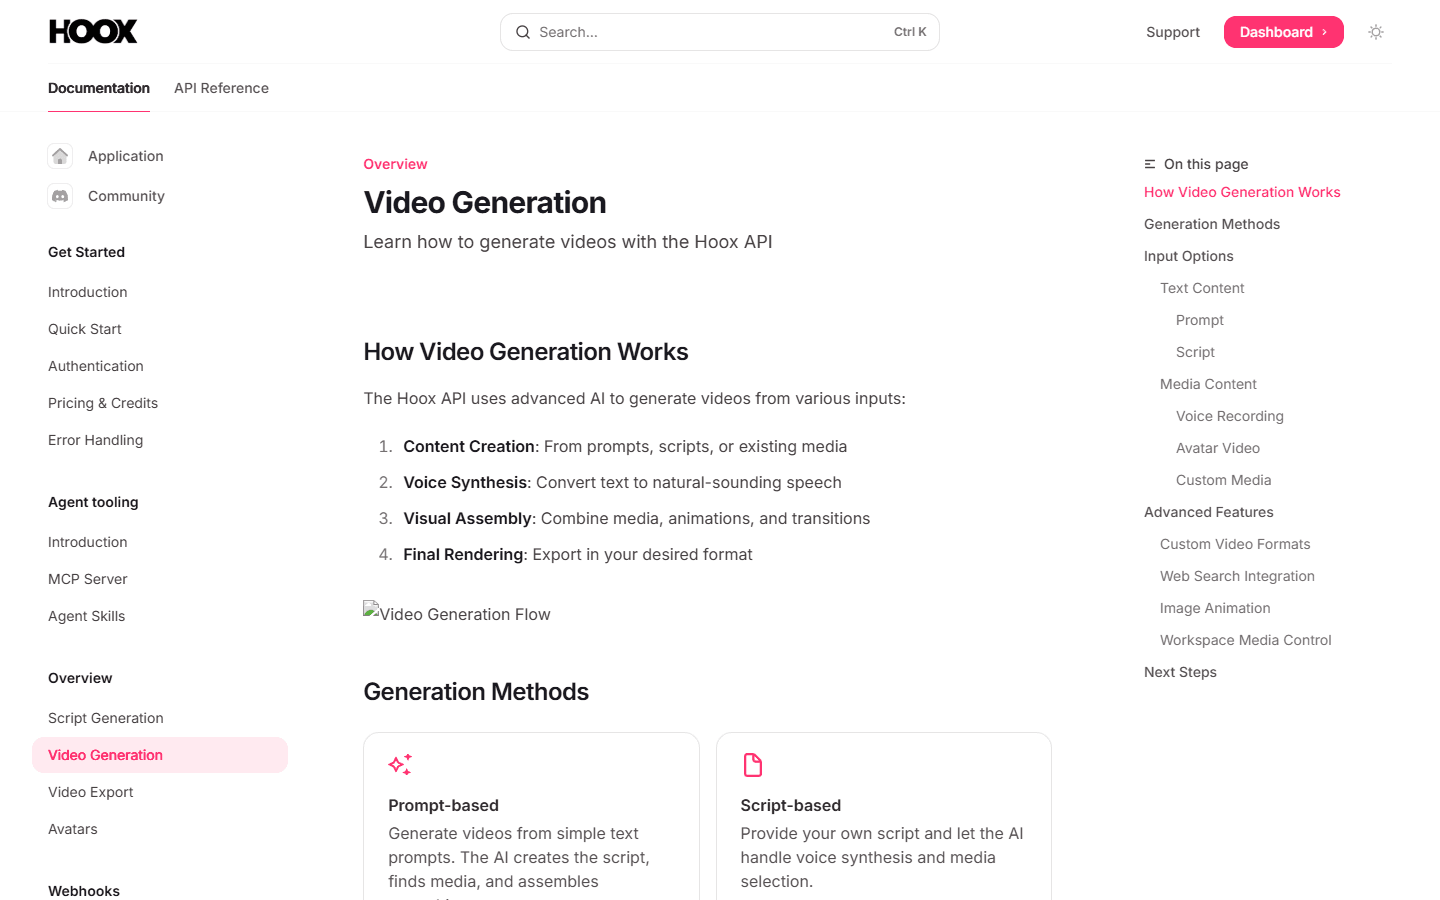Open the Script Generation page
This screenshot has height=900, width=1440.
[x=106, y=718]
